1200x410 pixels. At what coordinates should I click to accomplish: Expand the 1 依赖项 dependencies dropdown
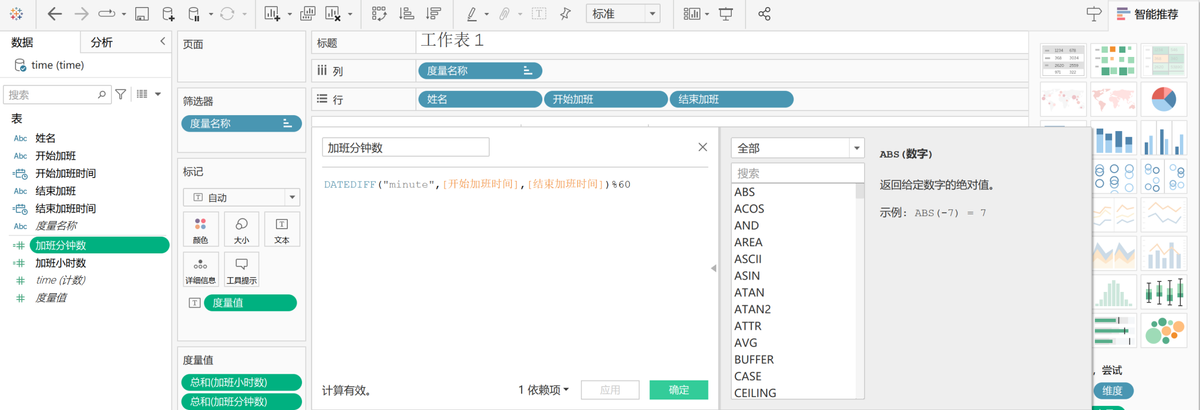click(543, 390)
